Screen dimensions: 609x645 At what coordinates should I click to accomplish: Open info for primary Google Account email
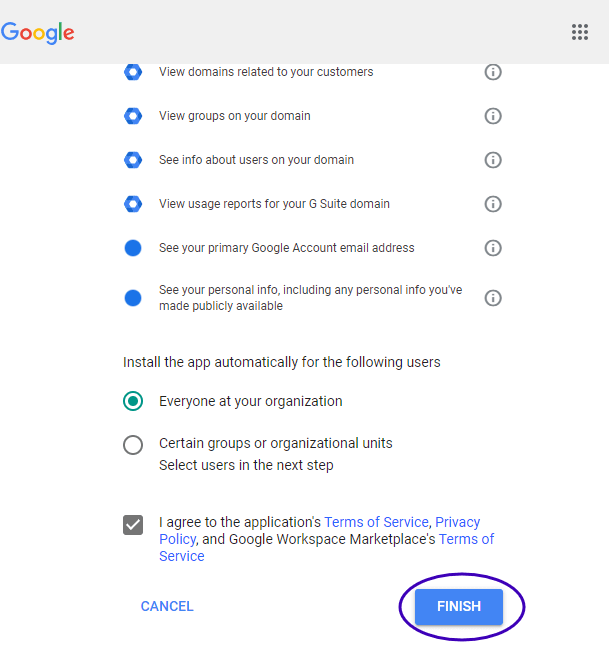[x=492, y=248]
